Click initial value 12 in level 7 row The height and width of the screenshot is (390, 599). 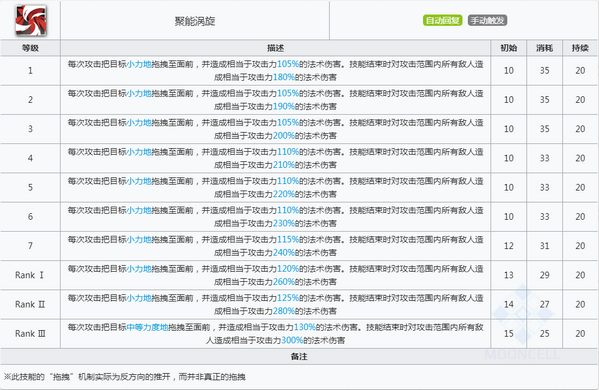508,246
